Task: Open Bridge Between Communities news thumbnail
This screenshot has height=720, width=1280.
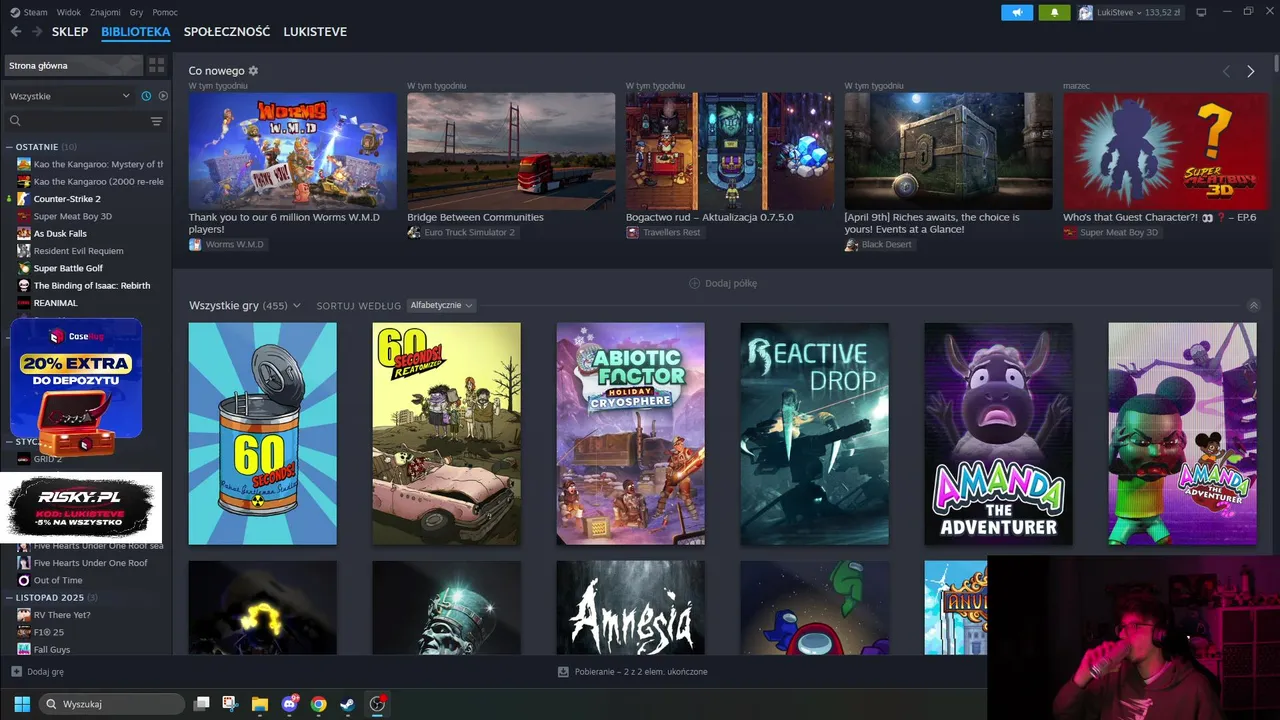Action: point(511,151)
